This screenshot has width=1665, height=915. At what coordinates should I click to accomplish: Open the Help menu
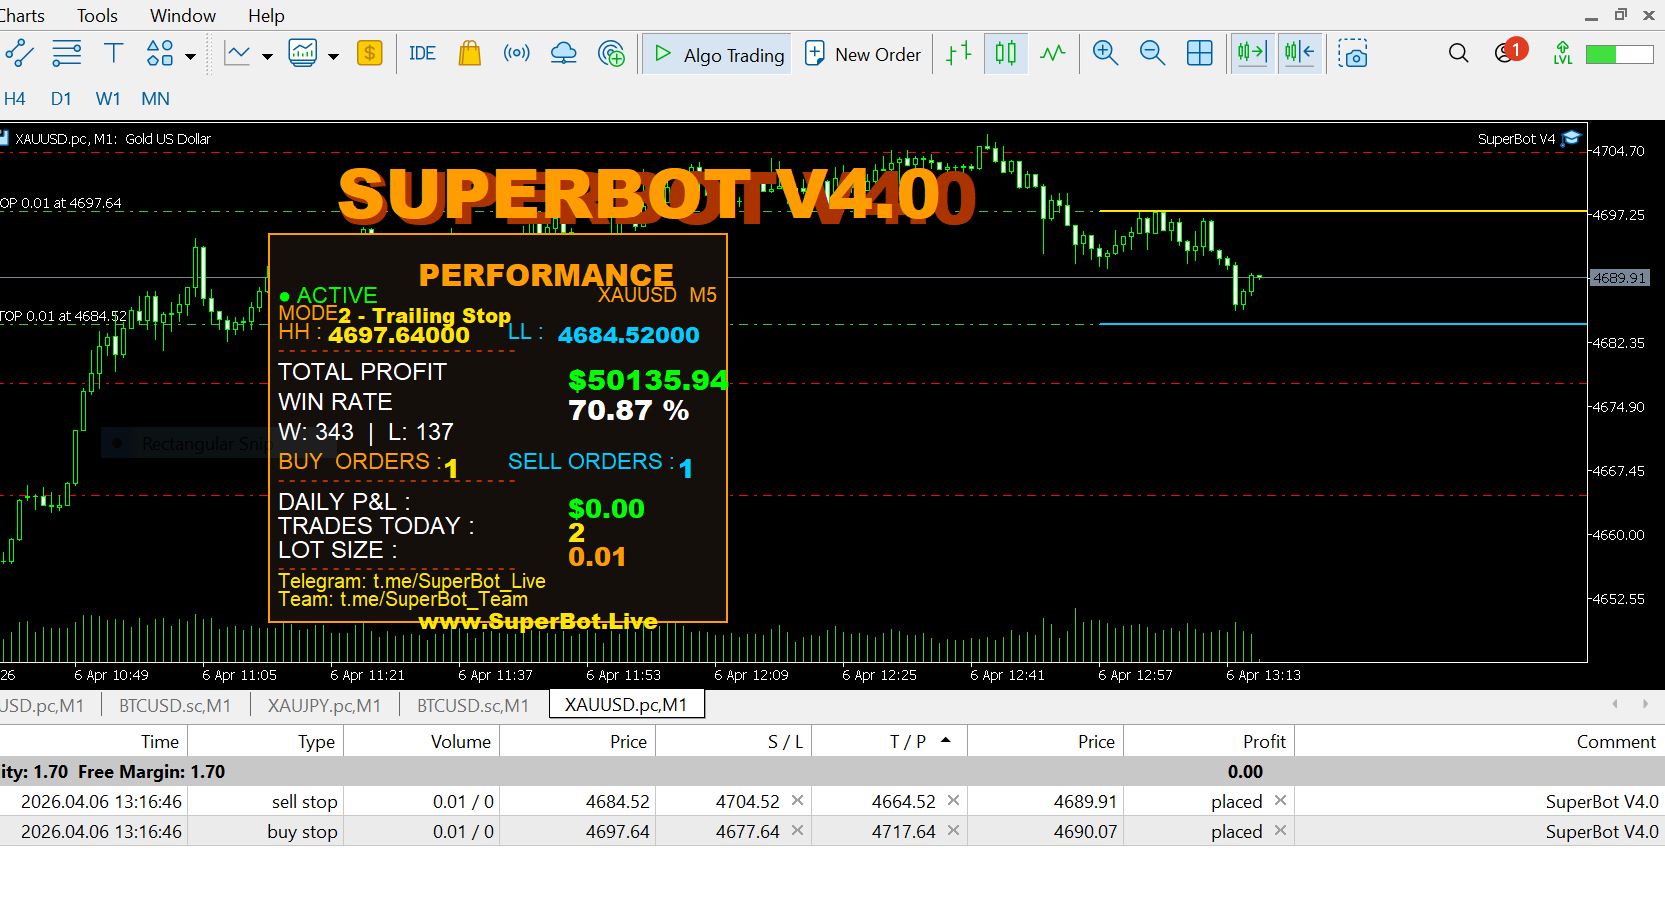[x=266, y=16]
